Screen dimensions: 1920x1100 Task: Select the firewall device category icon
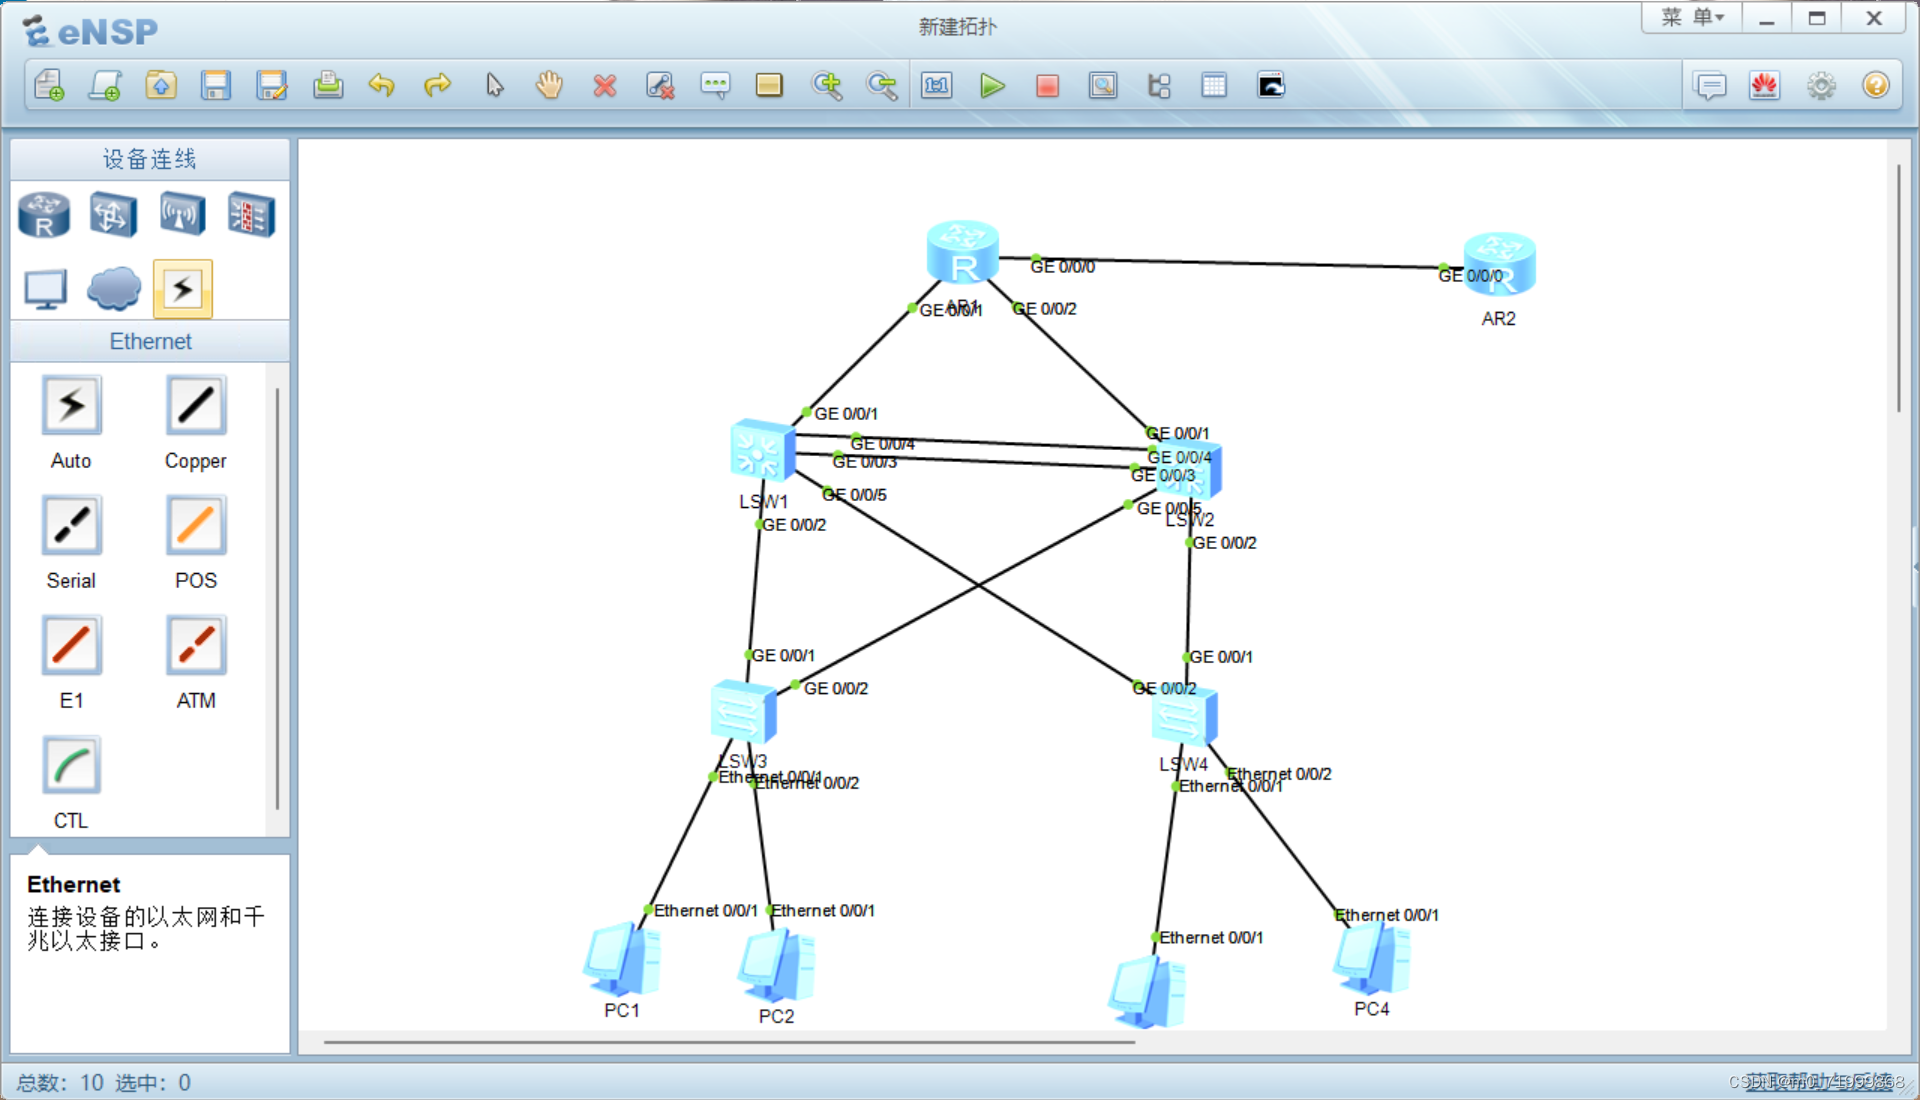(250, 215)
